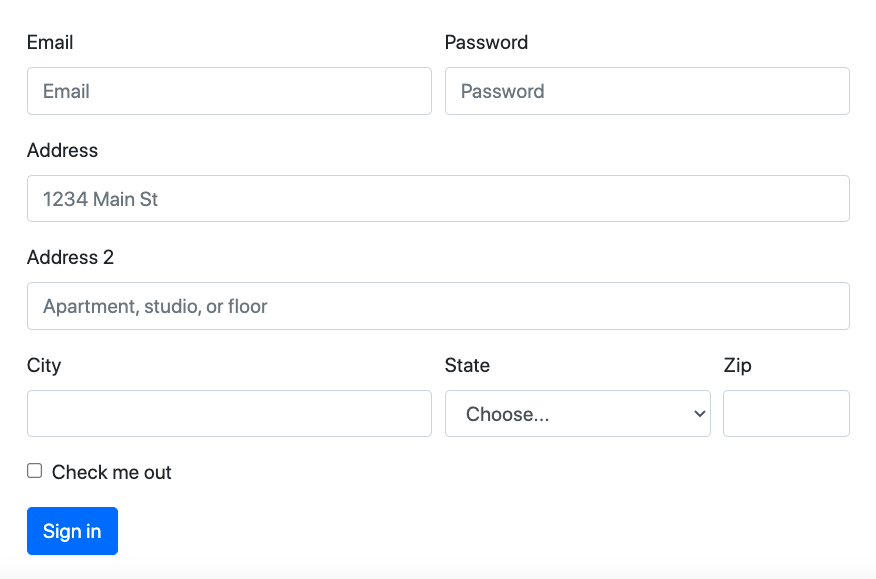Click the Zip label text
The height and width of the screenshot is (579, 876).
pos(738,365)
